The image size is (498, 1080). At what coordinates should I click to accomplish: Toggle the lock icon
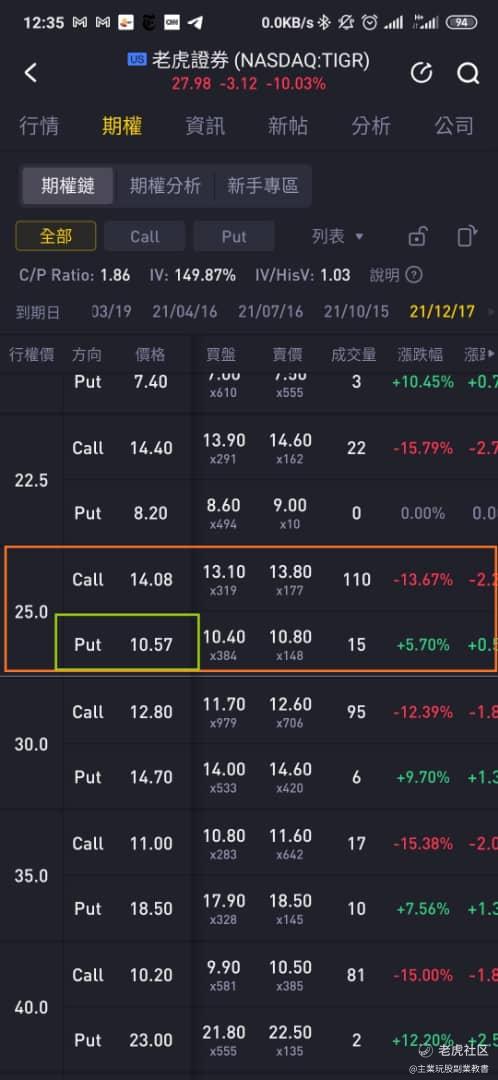point(417,237)
